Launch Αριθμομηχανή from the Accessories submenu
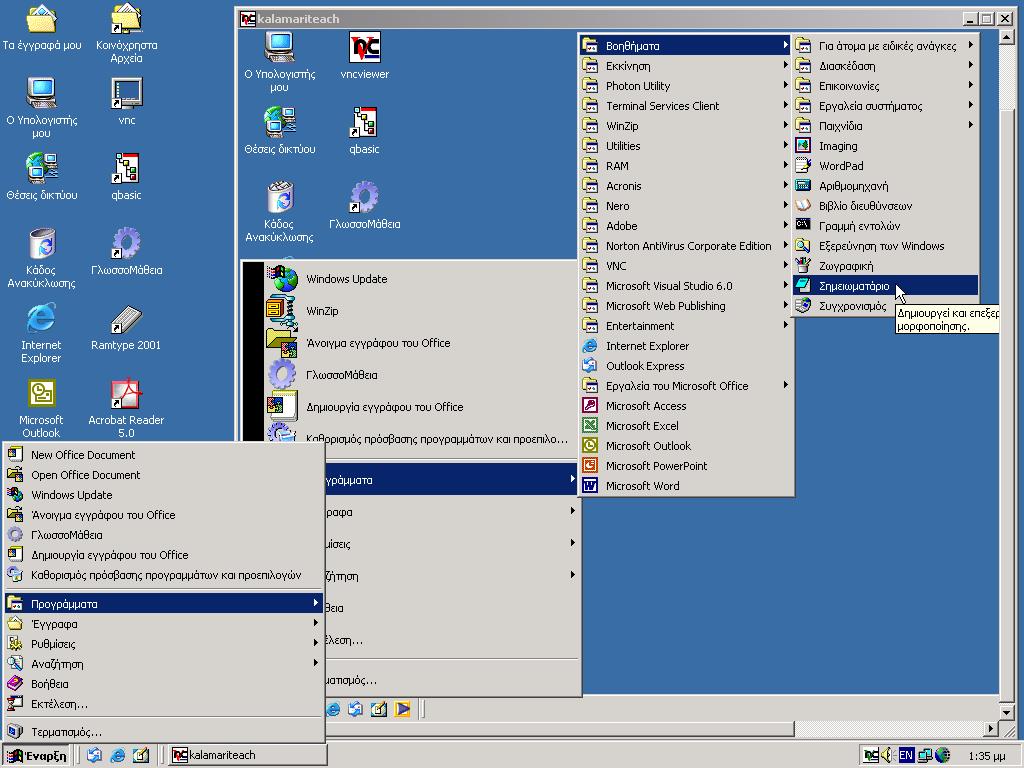This screenshot has height=768, width=1024. tap(885, 185)
